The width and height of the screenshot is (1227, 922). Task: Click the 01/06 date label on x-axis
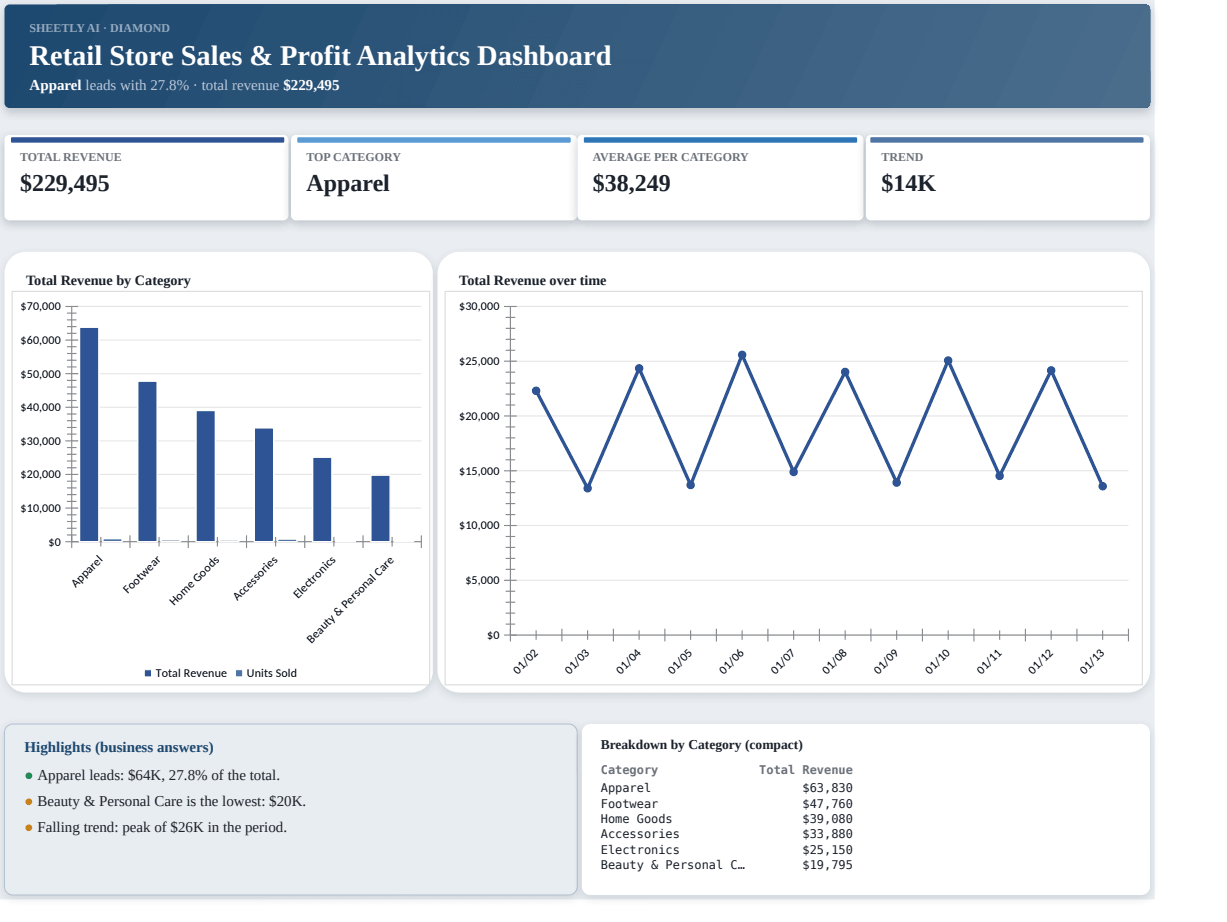pyautogui.click(x=732, y=662)
